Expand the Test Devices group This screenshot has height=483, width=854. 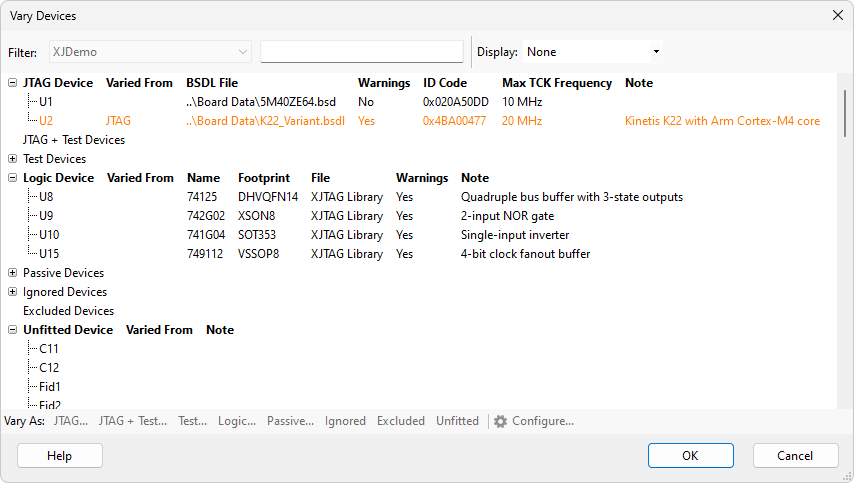(12, 159)
